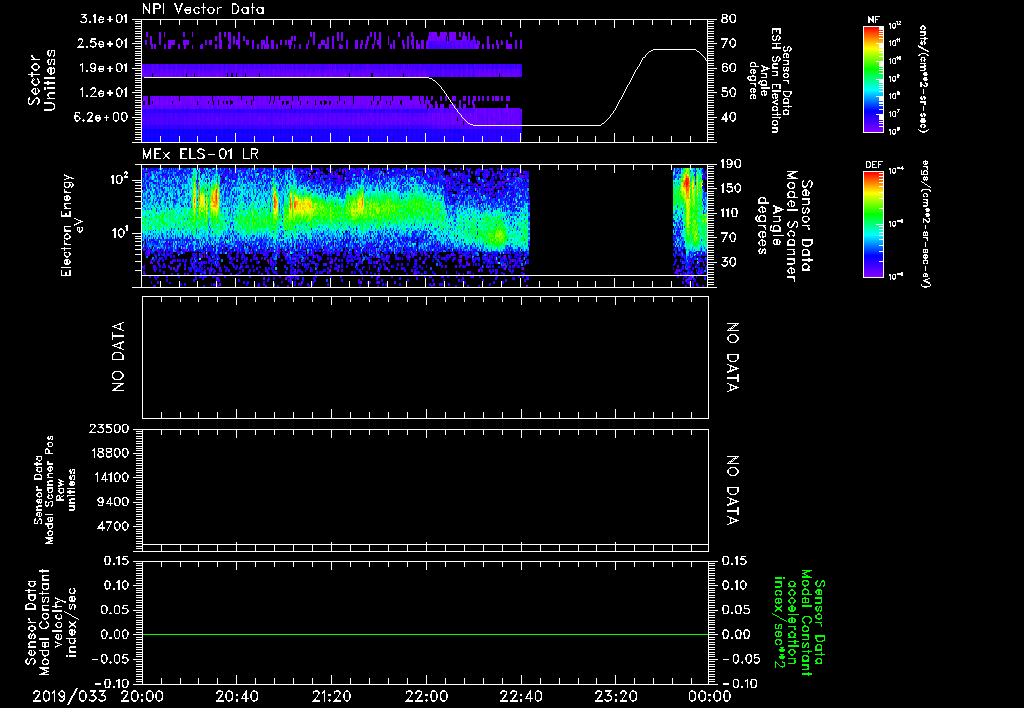Click the NO DATA label beside the Scanner Pos panel
Image resolution: width=1024 pixels, height=708 pixels.
[x=733, y=491]
